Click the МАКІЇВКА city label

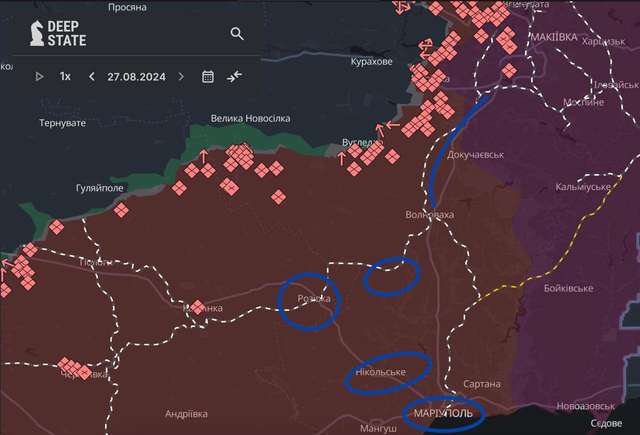tap(551, 36)
